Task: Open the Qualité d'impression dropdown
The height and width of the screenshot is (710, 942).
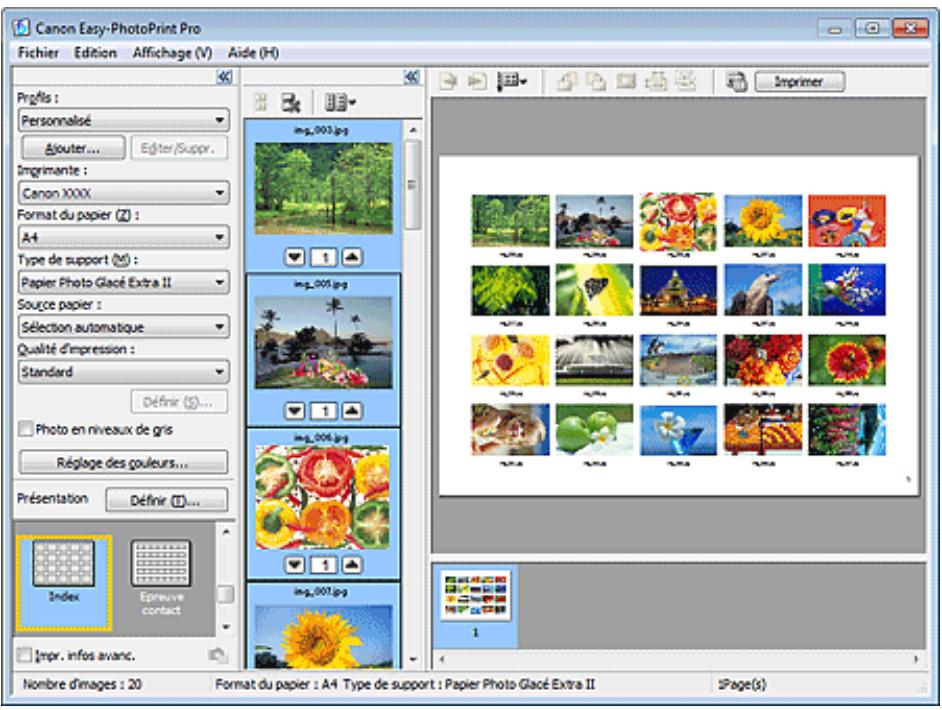Action: (x=124, y=372)
